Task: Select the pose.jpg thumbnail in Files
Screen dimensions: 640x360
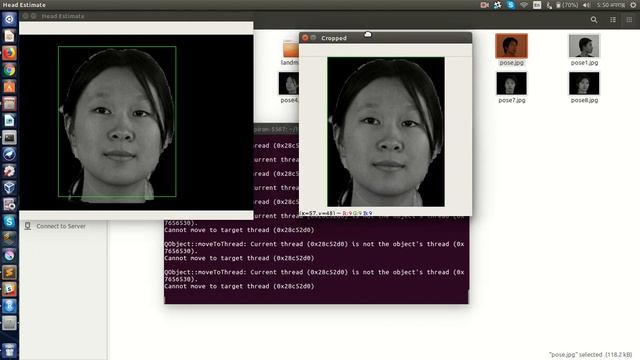Action: tap(511, 46)
